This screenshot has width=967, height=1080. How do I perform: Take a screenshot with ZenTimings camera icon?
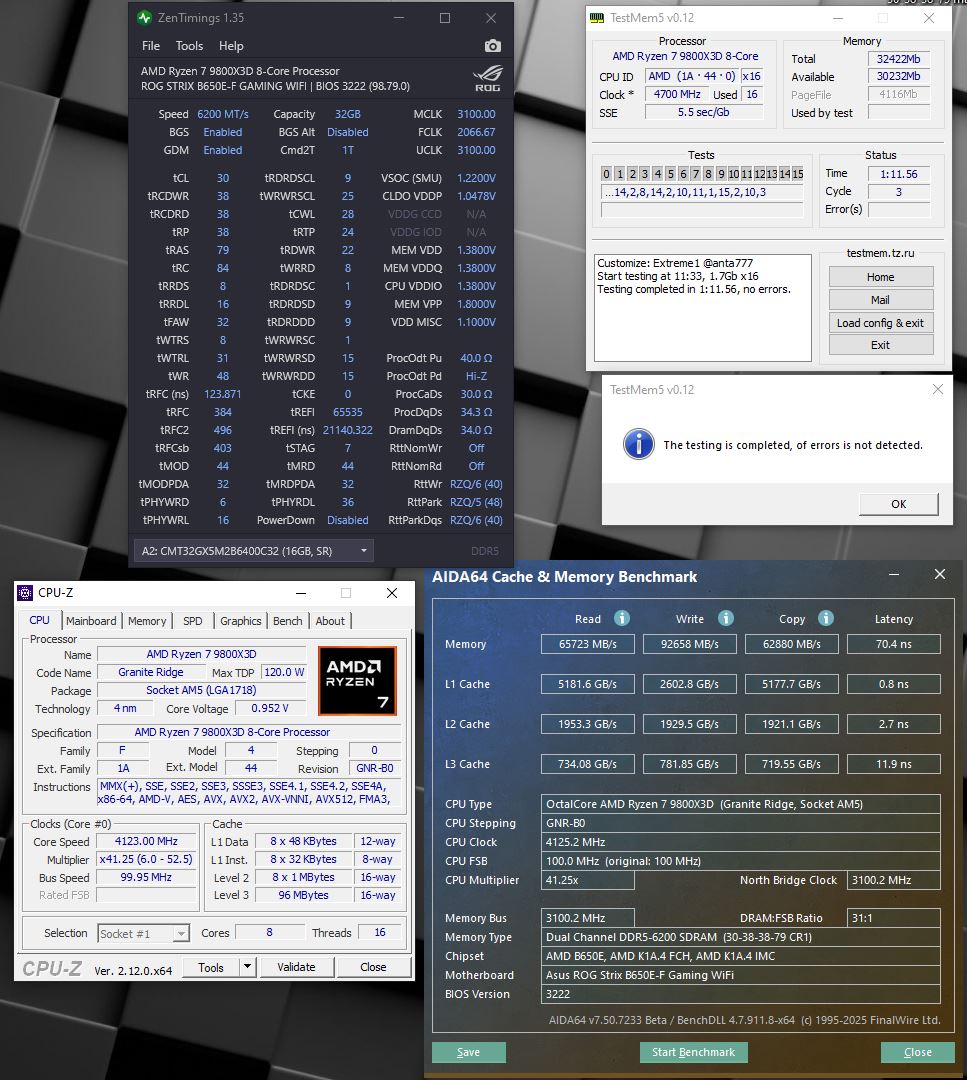coord(492,46)
